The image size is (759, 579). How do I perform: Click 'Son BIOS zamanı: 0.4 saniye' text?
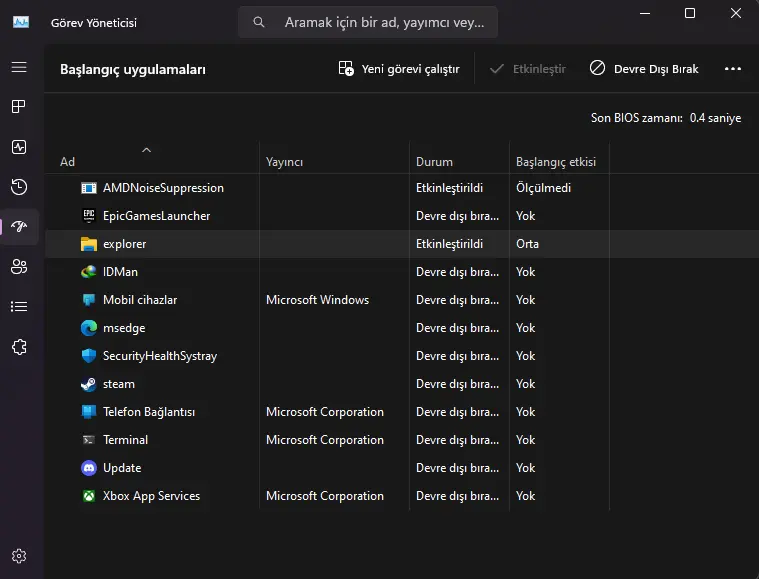666,118
